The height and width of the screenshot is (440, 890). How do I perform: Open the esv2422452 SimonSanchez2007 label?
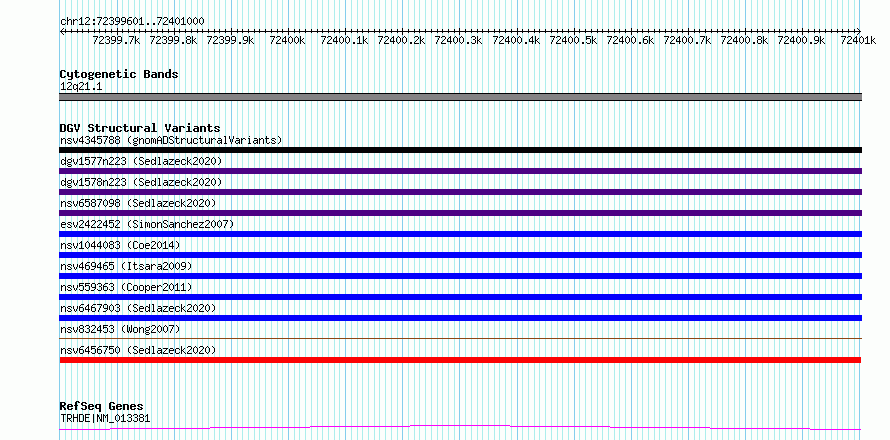coord(147,224)
